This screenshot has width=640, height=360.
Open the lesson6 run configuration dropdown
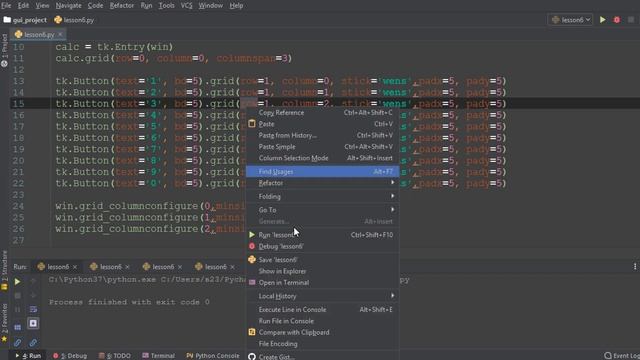(570, 20)
